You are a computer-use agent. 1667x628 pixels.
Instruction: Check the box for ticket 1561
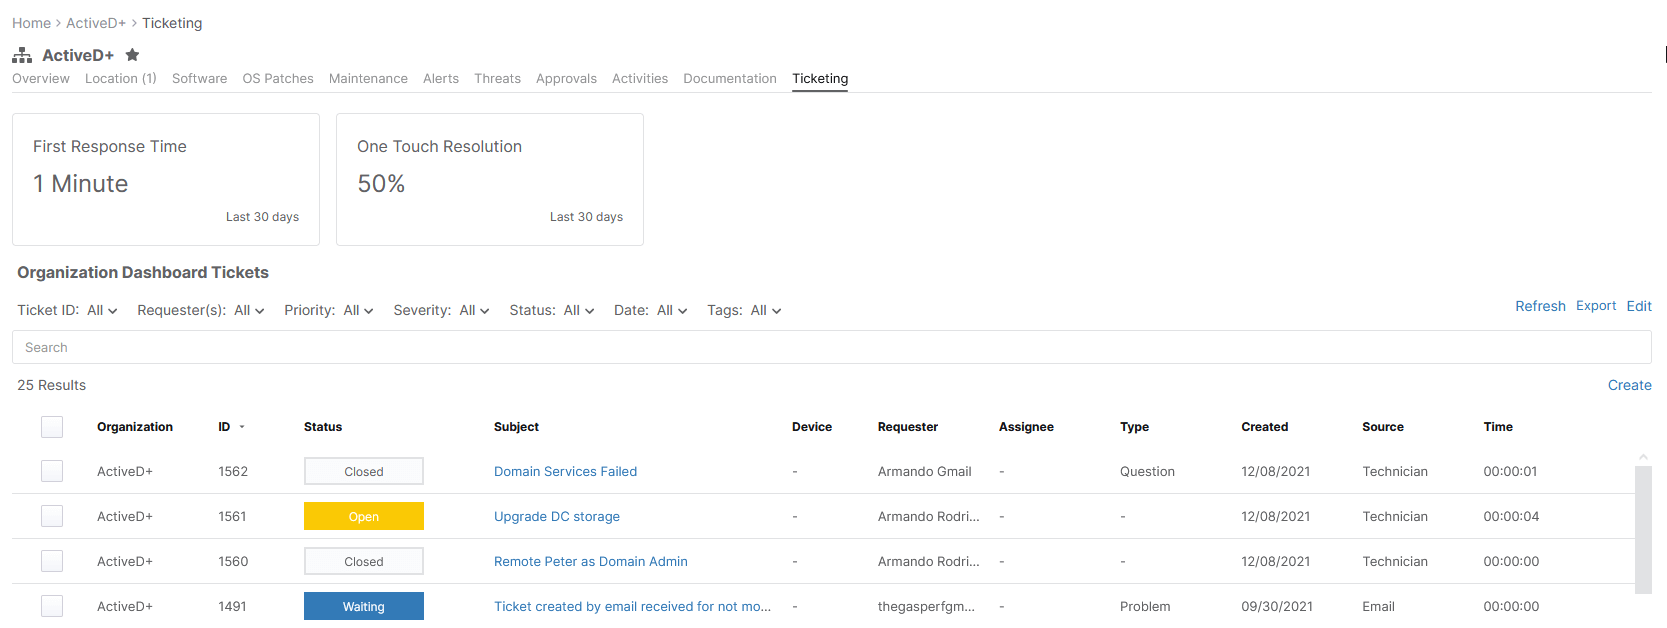(x=52, y=516)
